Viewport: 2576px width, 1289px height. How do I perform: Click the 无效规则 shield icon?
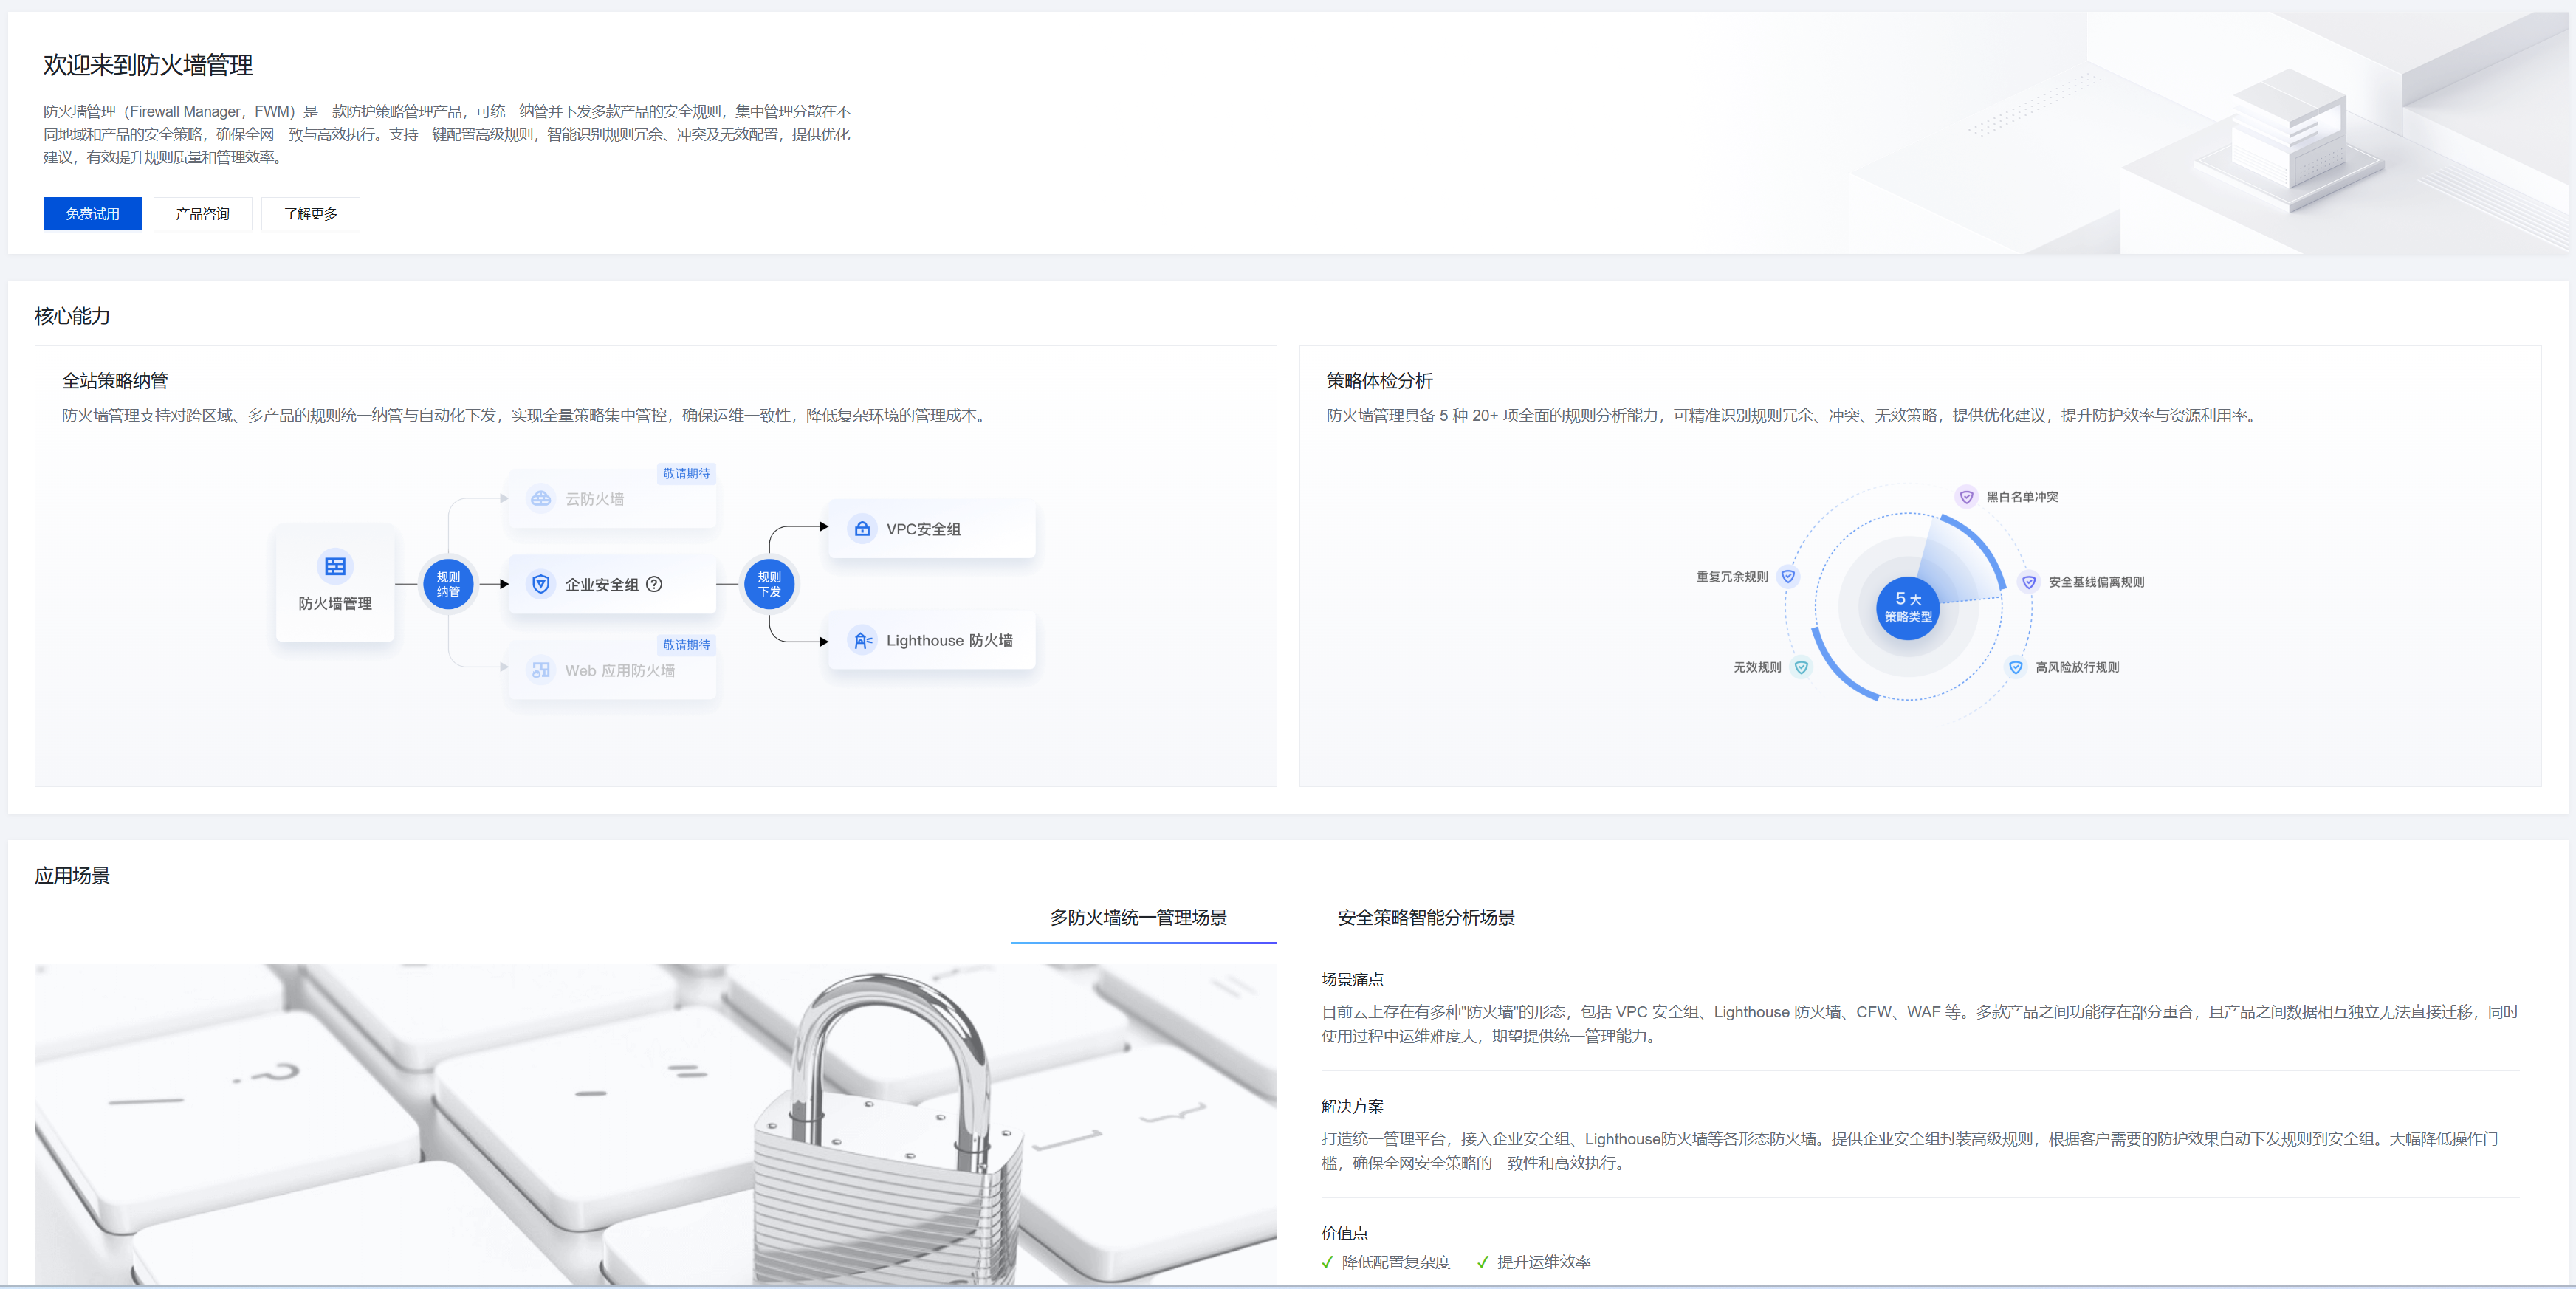click(x=1801, y=667)
